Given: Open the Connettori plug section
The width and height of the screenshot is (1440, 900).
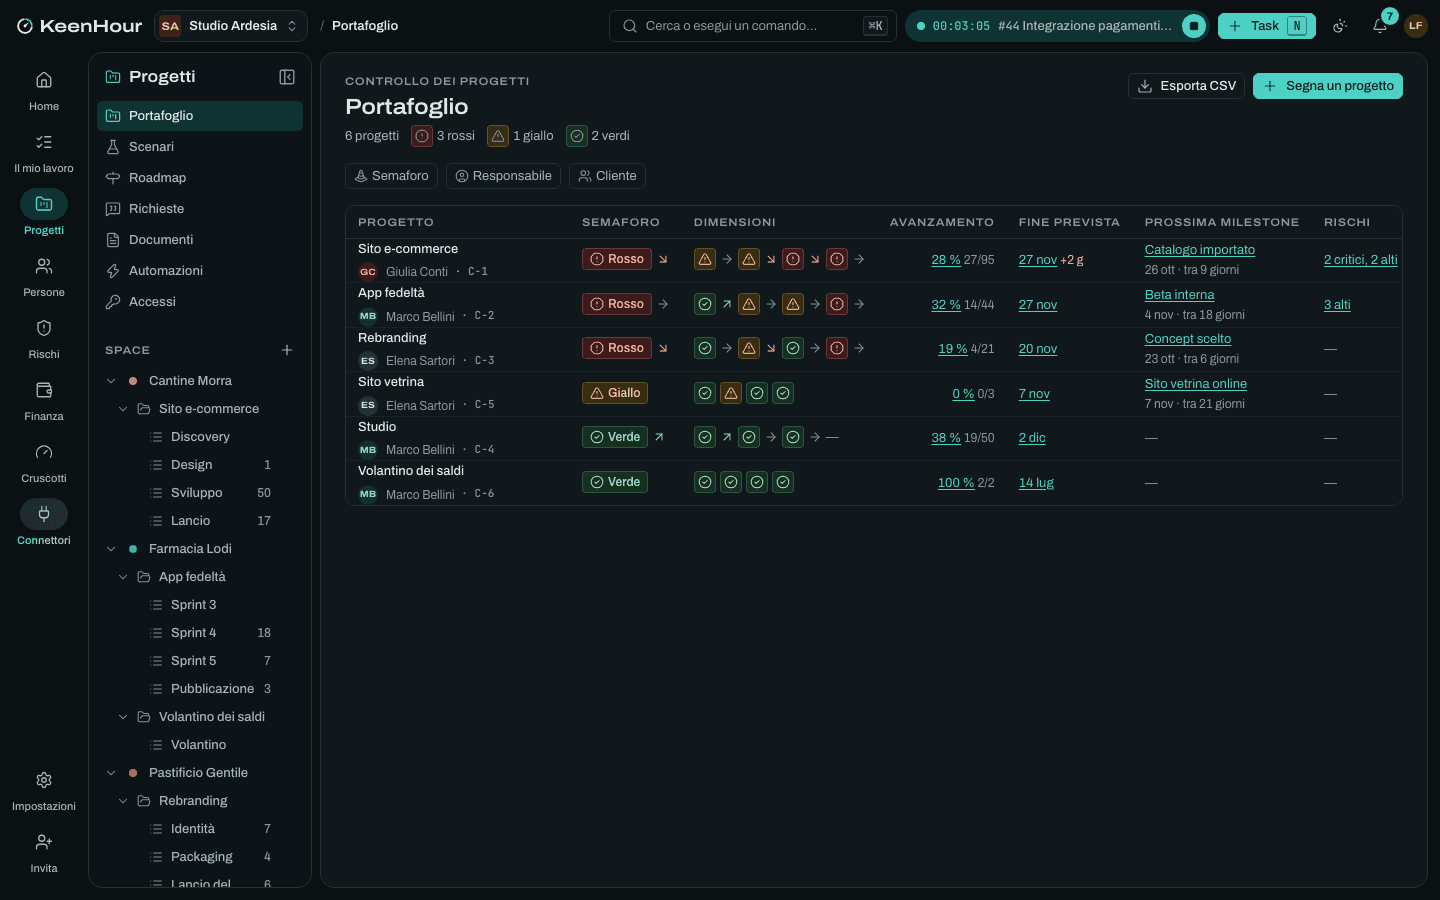Looking at the screenshot, I should pos(44,524).
